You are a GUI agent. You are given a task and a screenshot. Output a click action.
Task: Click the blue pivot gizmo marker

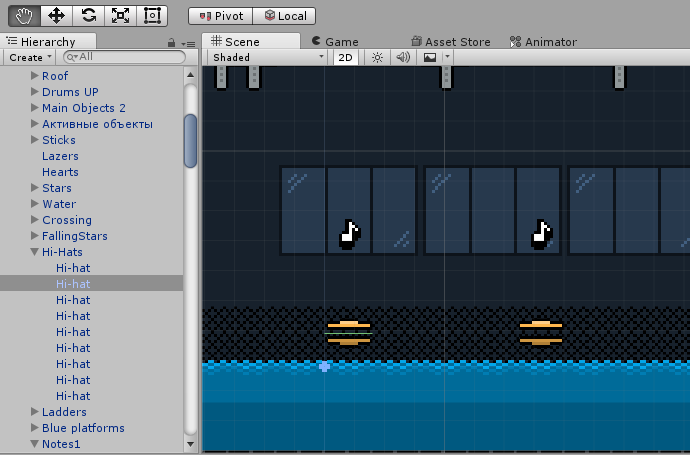click(324, 366)
